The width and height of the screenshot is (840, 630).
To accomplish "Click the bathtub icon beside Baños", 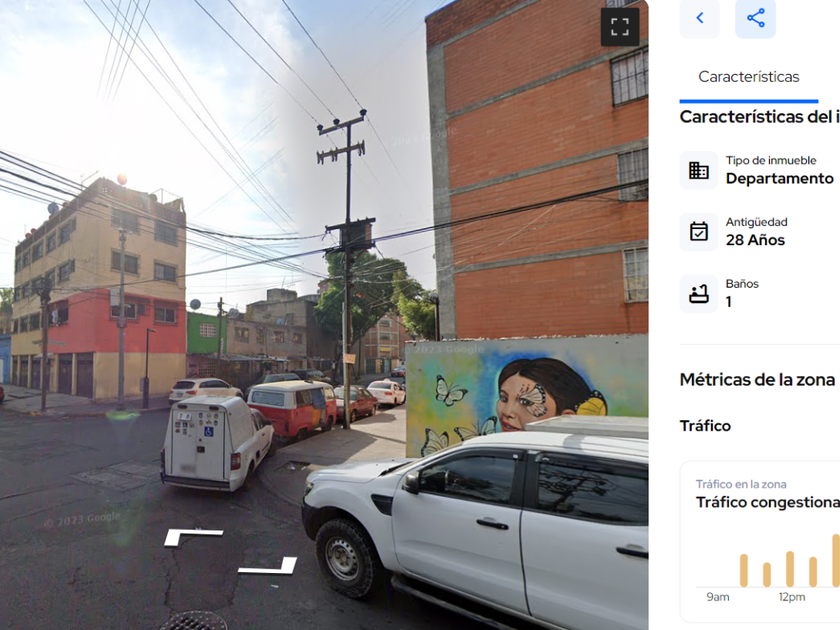I will pyautogui.click(x=699, y=294).
